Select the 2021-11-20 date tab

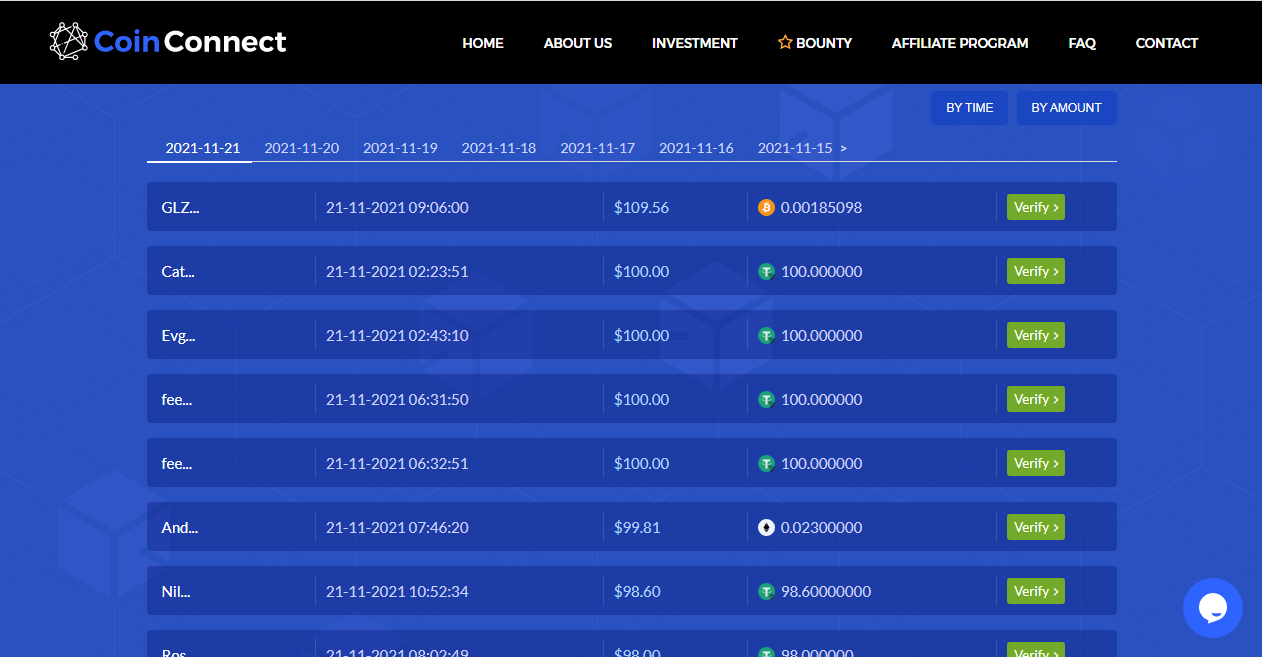302,148
